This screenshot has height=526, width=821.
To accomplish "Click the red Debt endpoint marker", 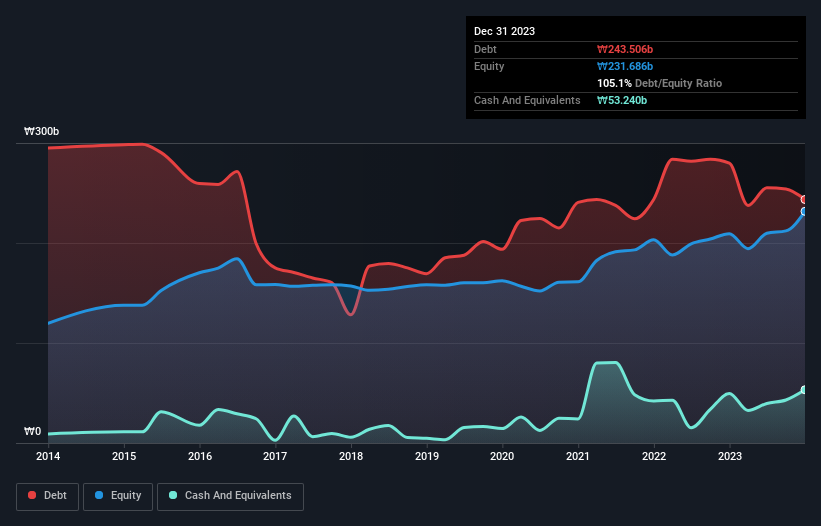I will pyautogui.click(x=804, y=200).
